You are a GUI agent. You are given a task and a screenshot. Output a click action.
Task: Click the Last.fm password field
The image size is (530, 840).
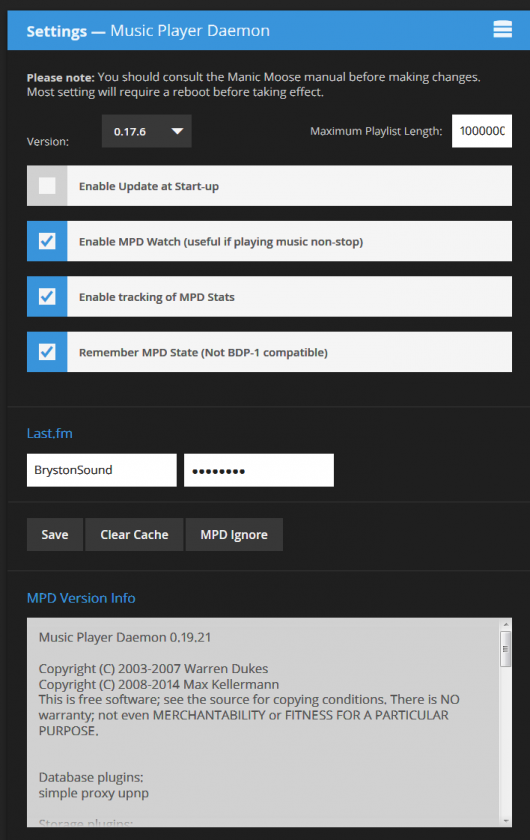(x=259, y=470)
